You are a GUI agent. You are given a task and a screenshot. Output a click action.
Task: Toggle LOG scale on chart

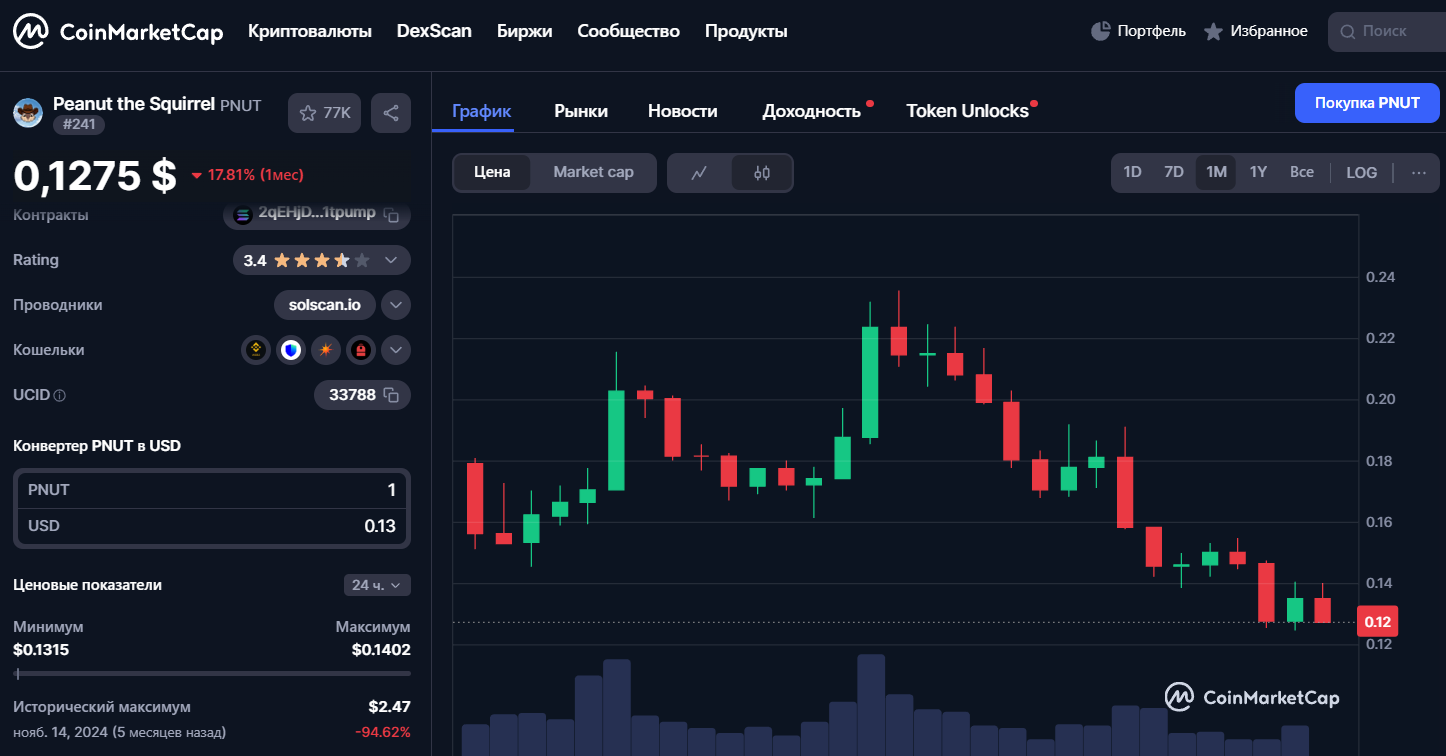(1362, 172)
